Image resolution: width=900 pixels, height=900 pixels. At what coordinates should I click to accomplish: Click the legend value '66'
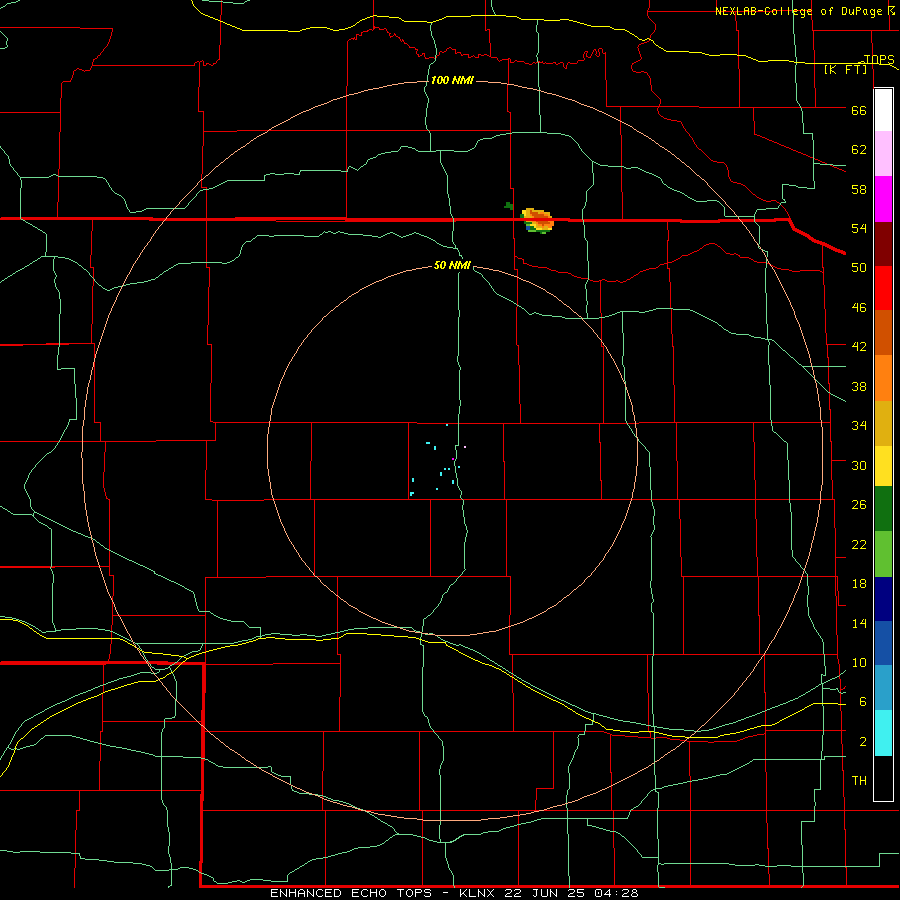(x=859, y=110)
